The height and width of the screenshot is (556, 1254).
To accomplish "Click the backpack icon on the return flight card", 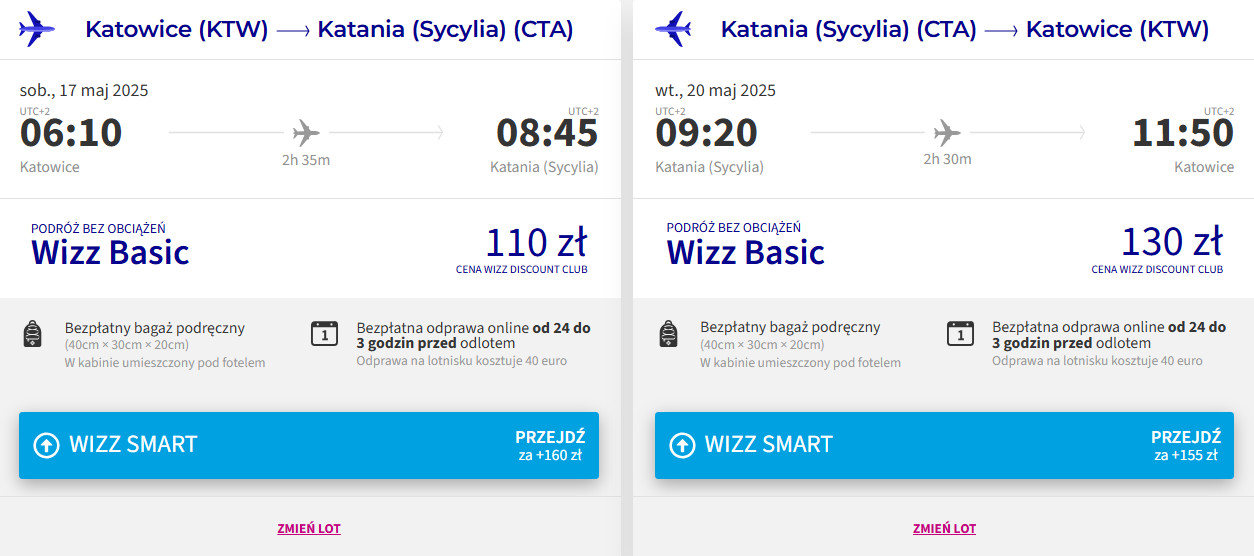I will coord(669,335).
